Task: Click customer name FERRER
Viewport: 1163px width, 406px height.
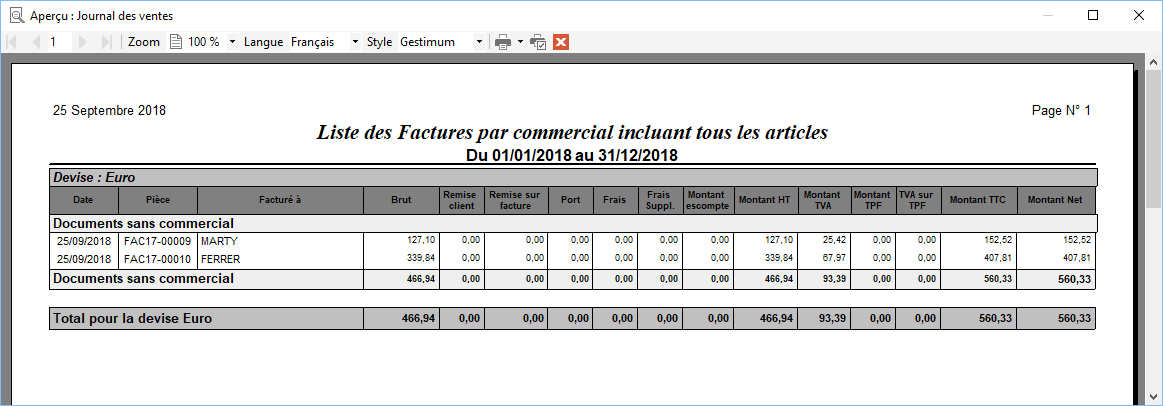Action: point(221,259)
